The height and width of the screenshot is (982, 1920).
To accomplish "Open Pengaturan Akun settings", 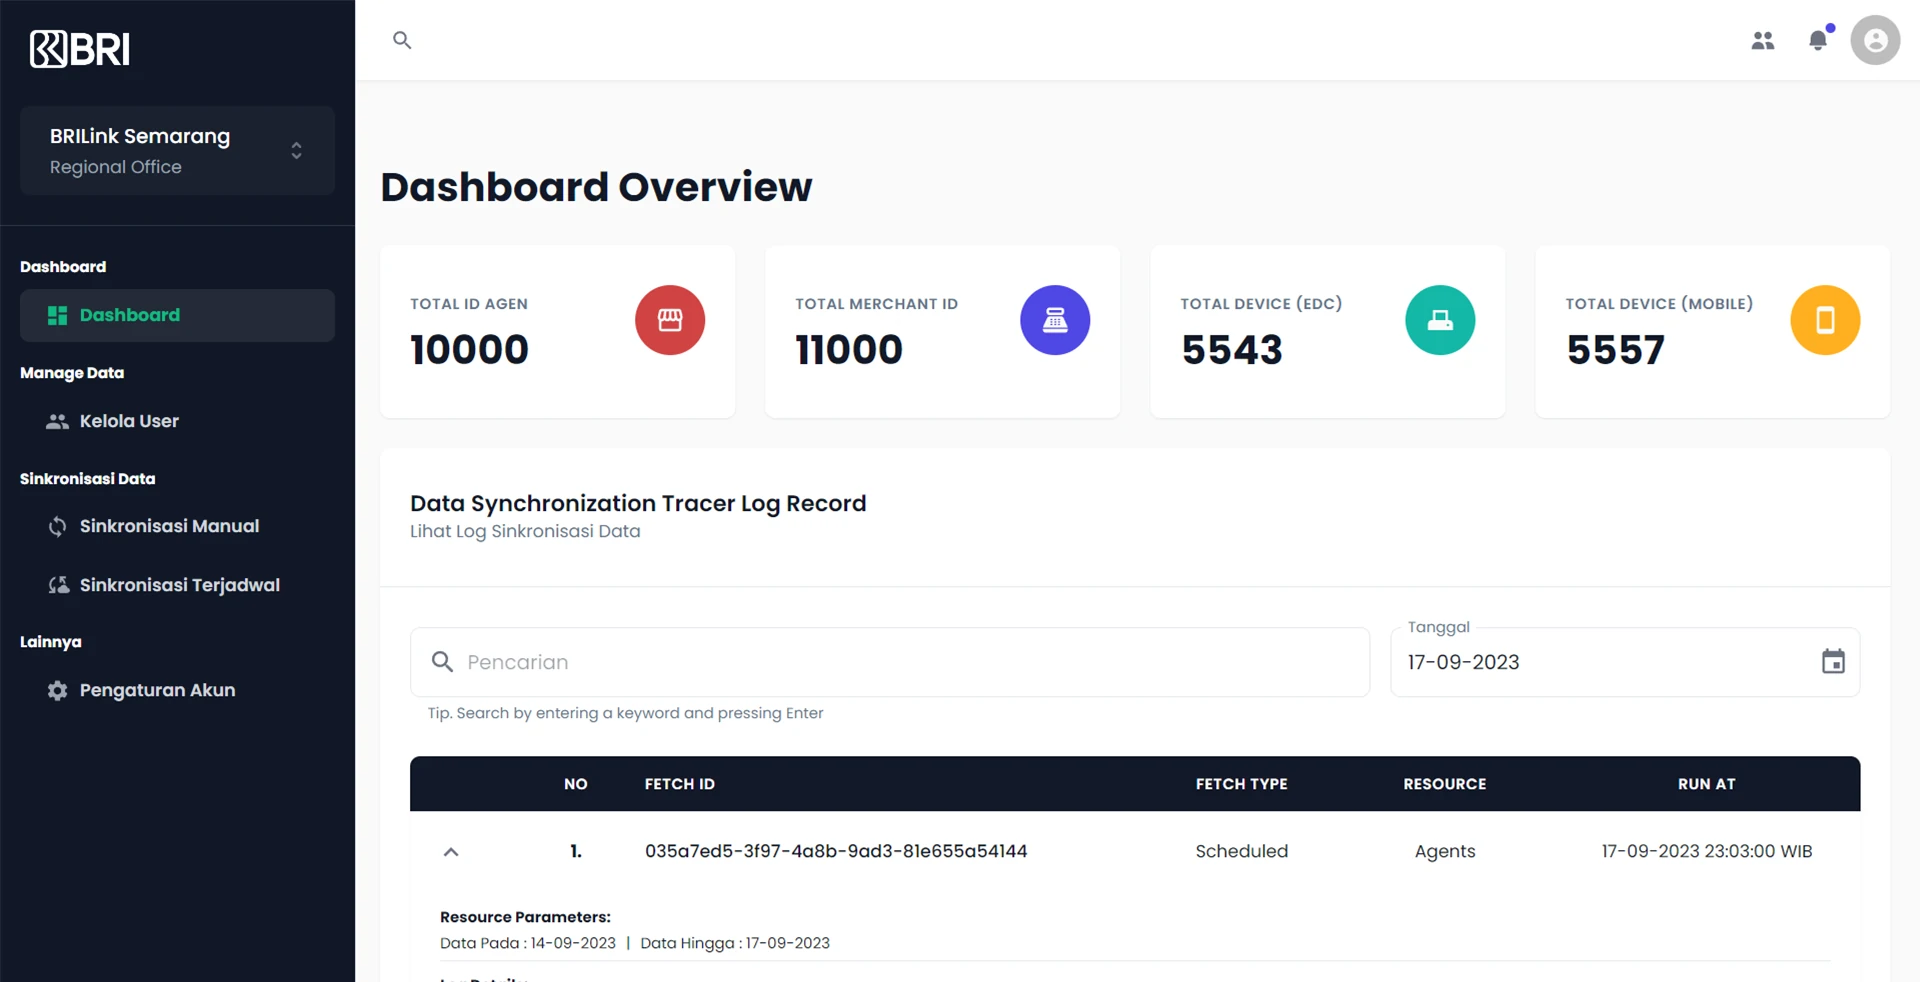I will click(157, 690).
